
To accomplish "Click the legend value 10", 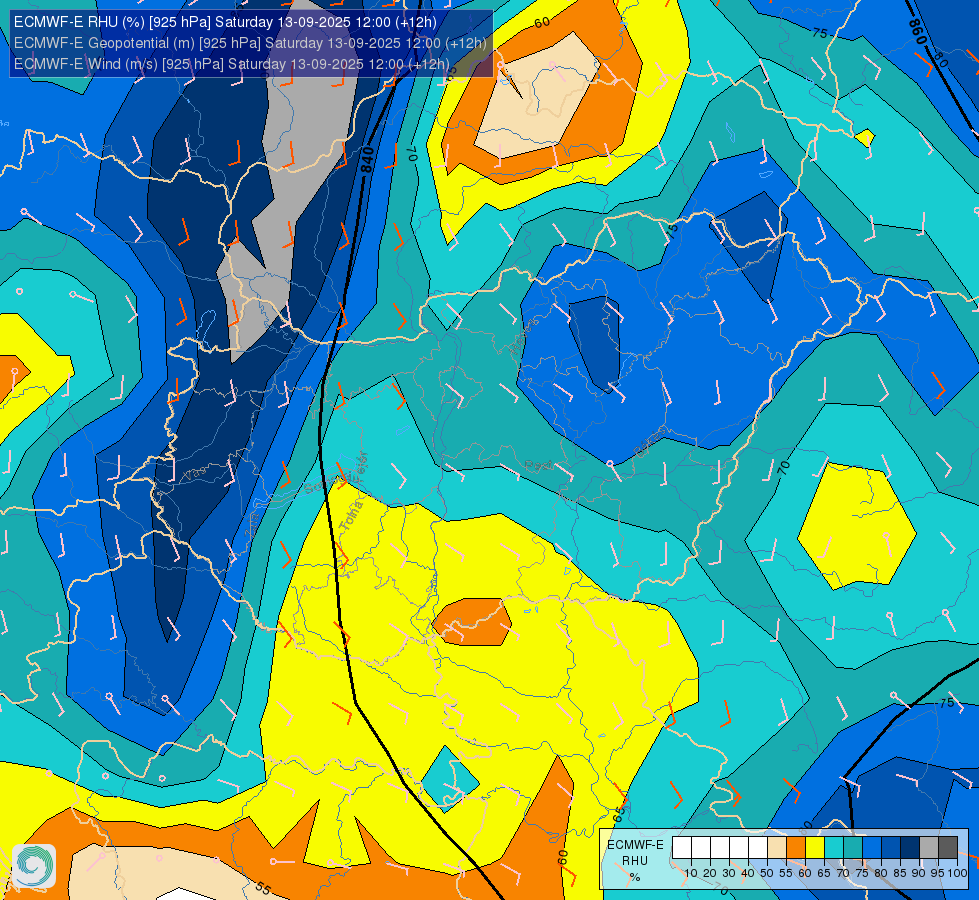I will (x=691, y=873).
